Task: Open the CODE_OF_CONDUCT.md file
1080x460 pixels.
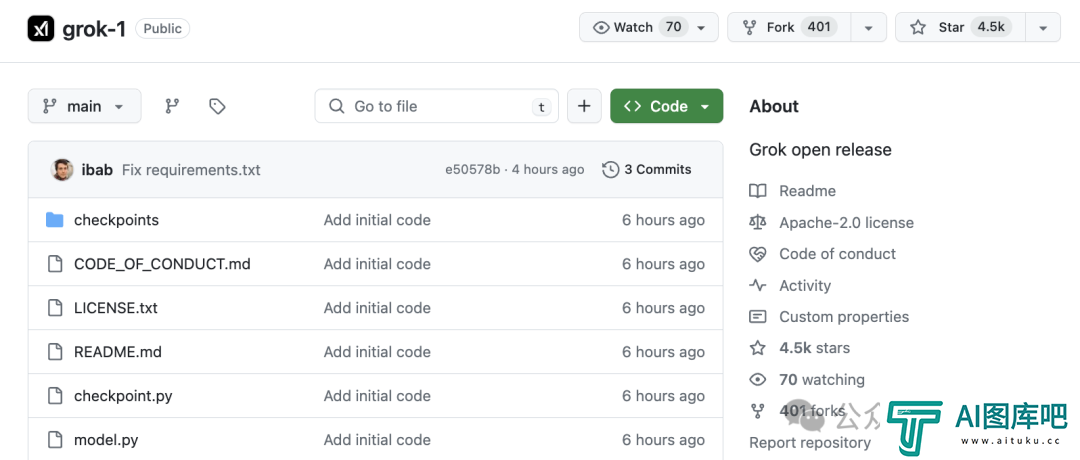Action: (x=162, y=264)
